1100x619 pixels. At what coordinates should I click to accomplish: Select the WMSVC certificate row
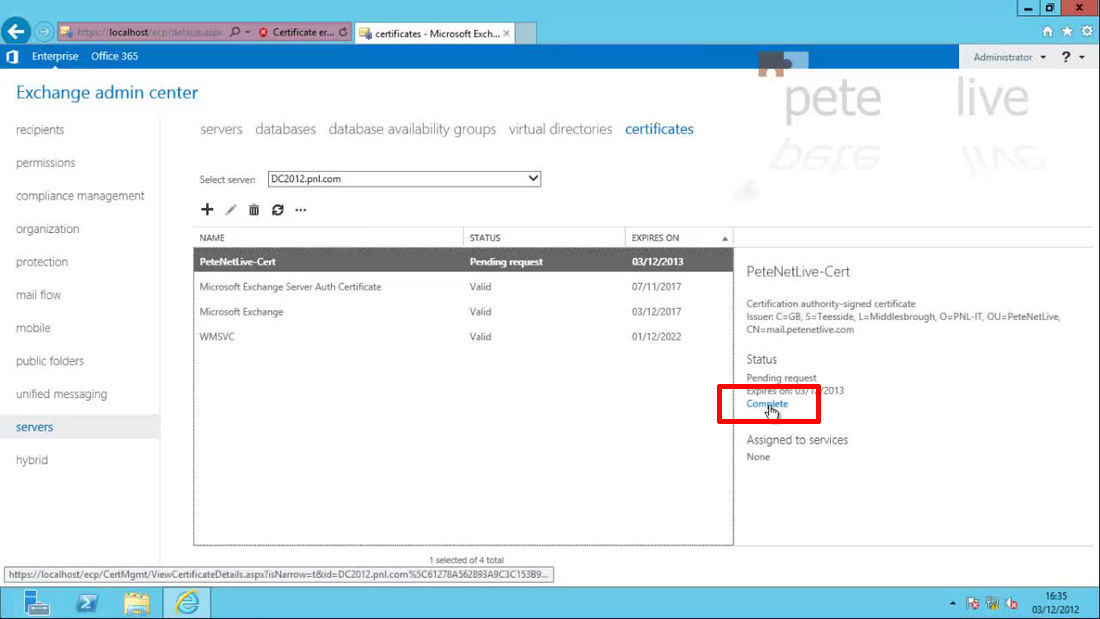point(463,336)
